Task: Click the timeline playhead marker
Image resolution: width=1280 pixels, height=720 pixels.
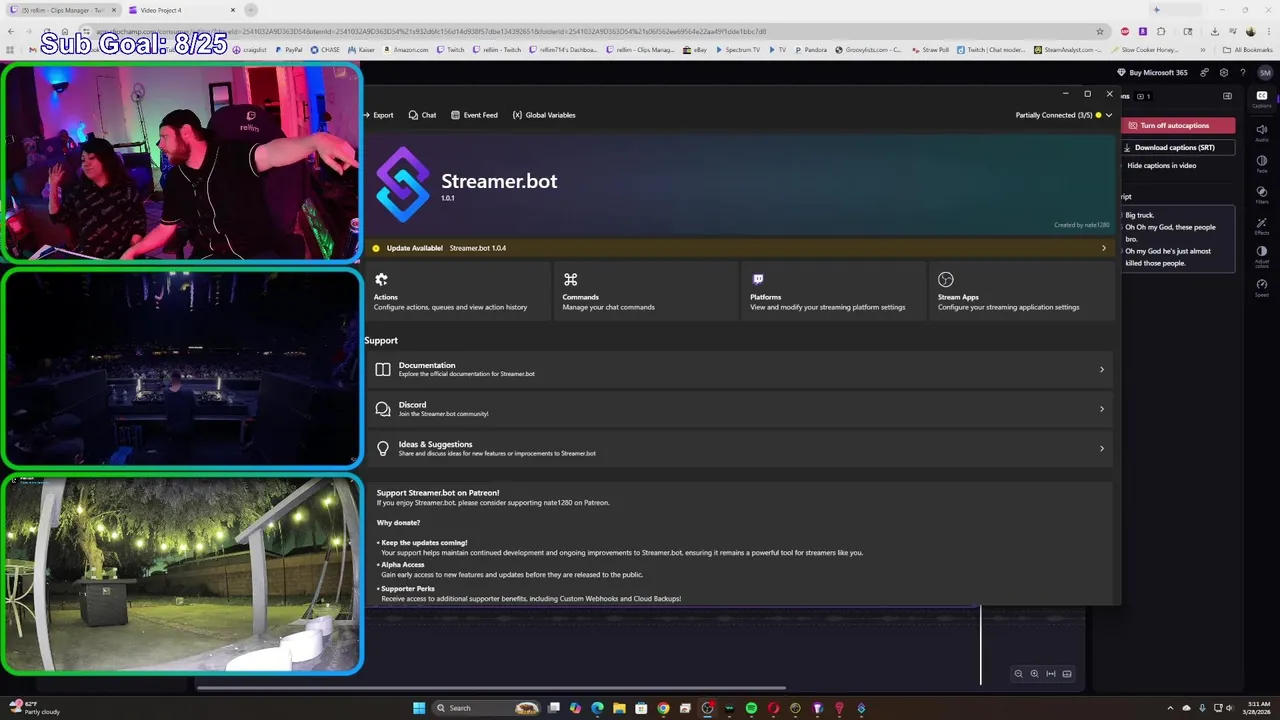Action: coord(980,645)
